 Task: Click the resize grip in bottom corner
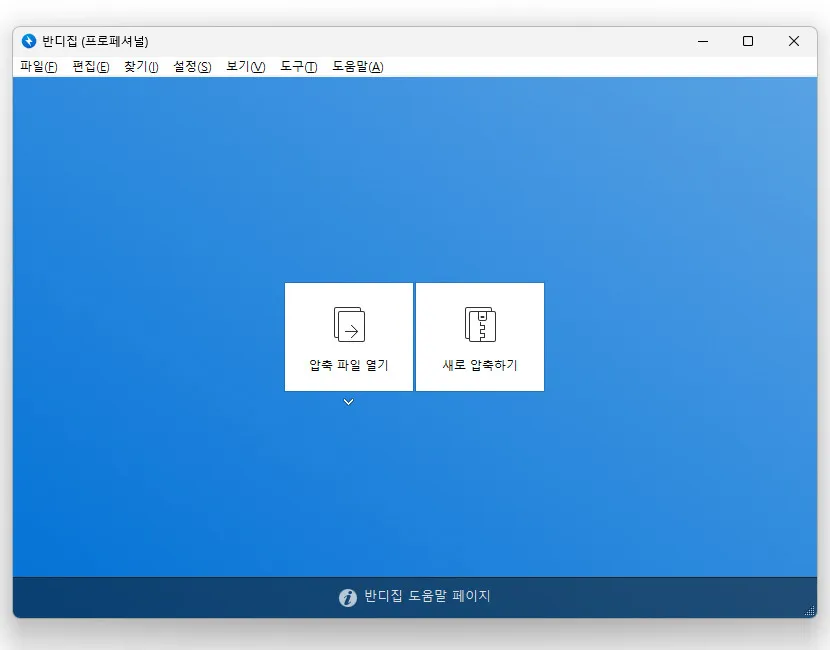810,611
